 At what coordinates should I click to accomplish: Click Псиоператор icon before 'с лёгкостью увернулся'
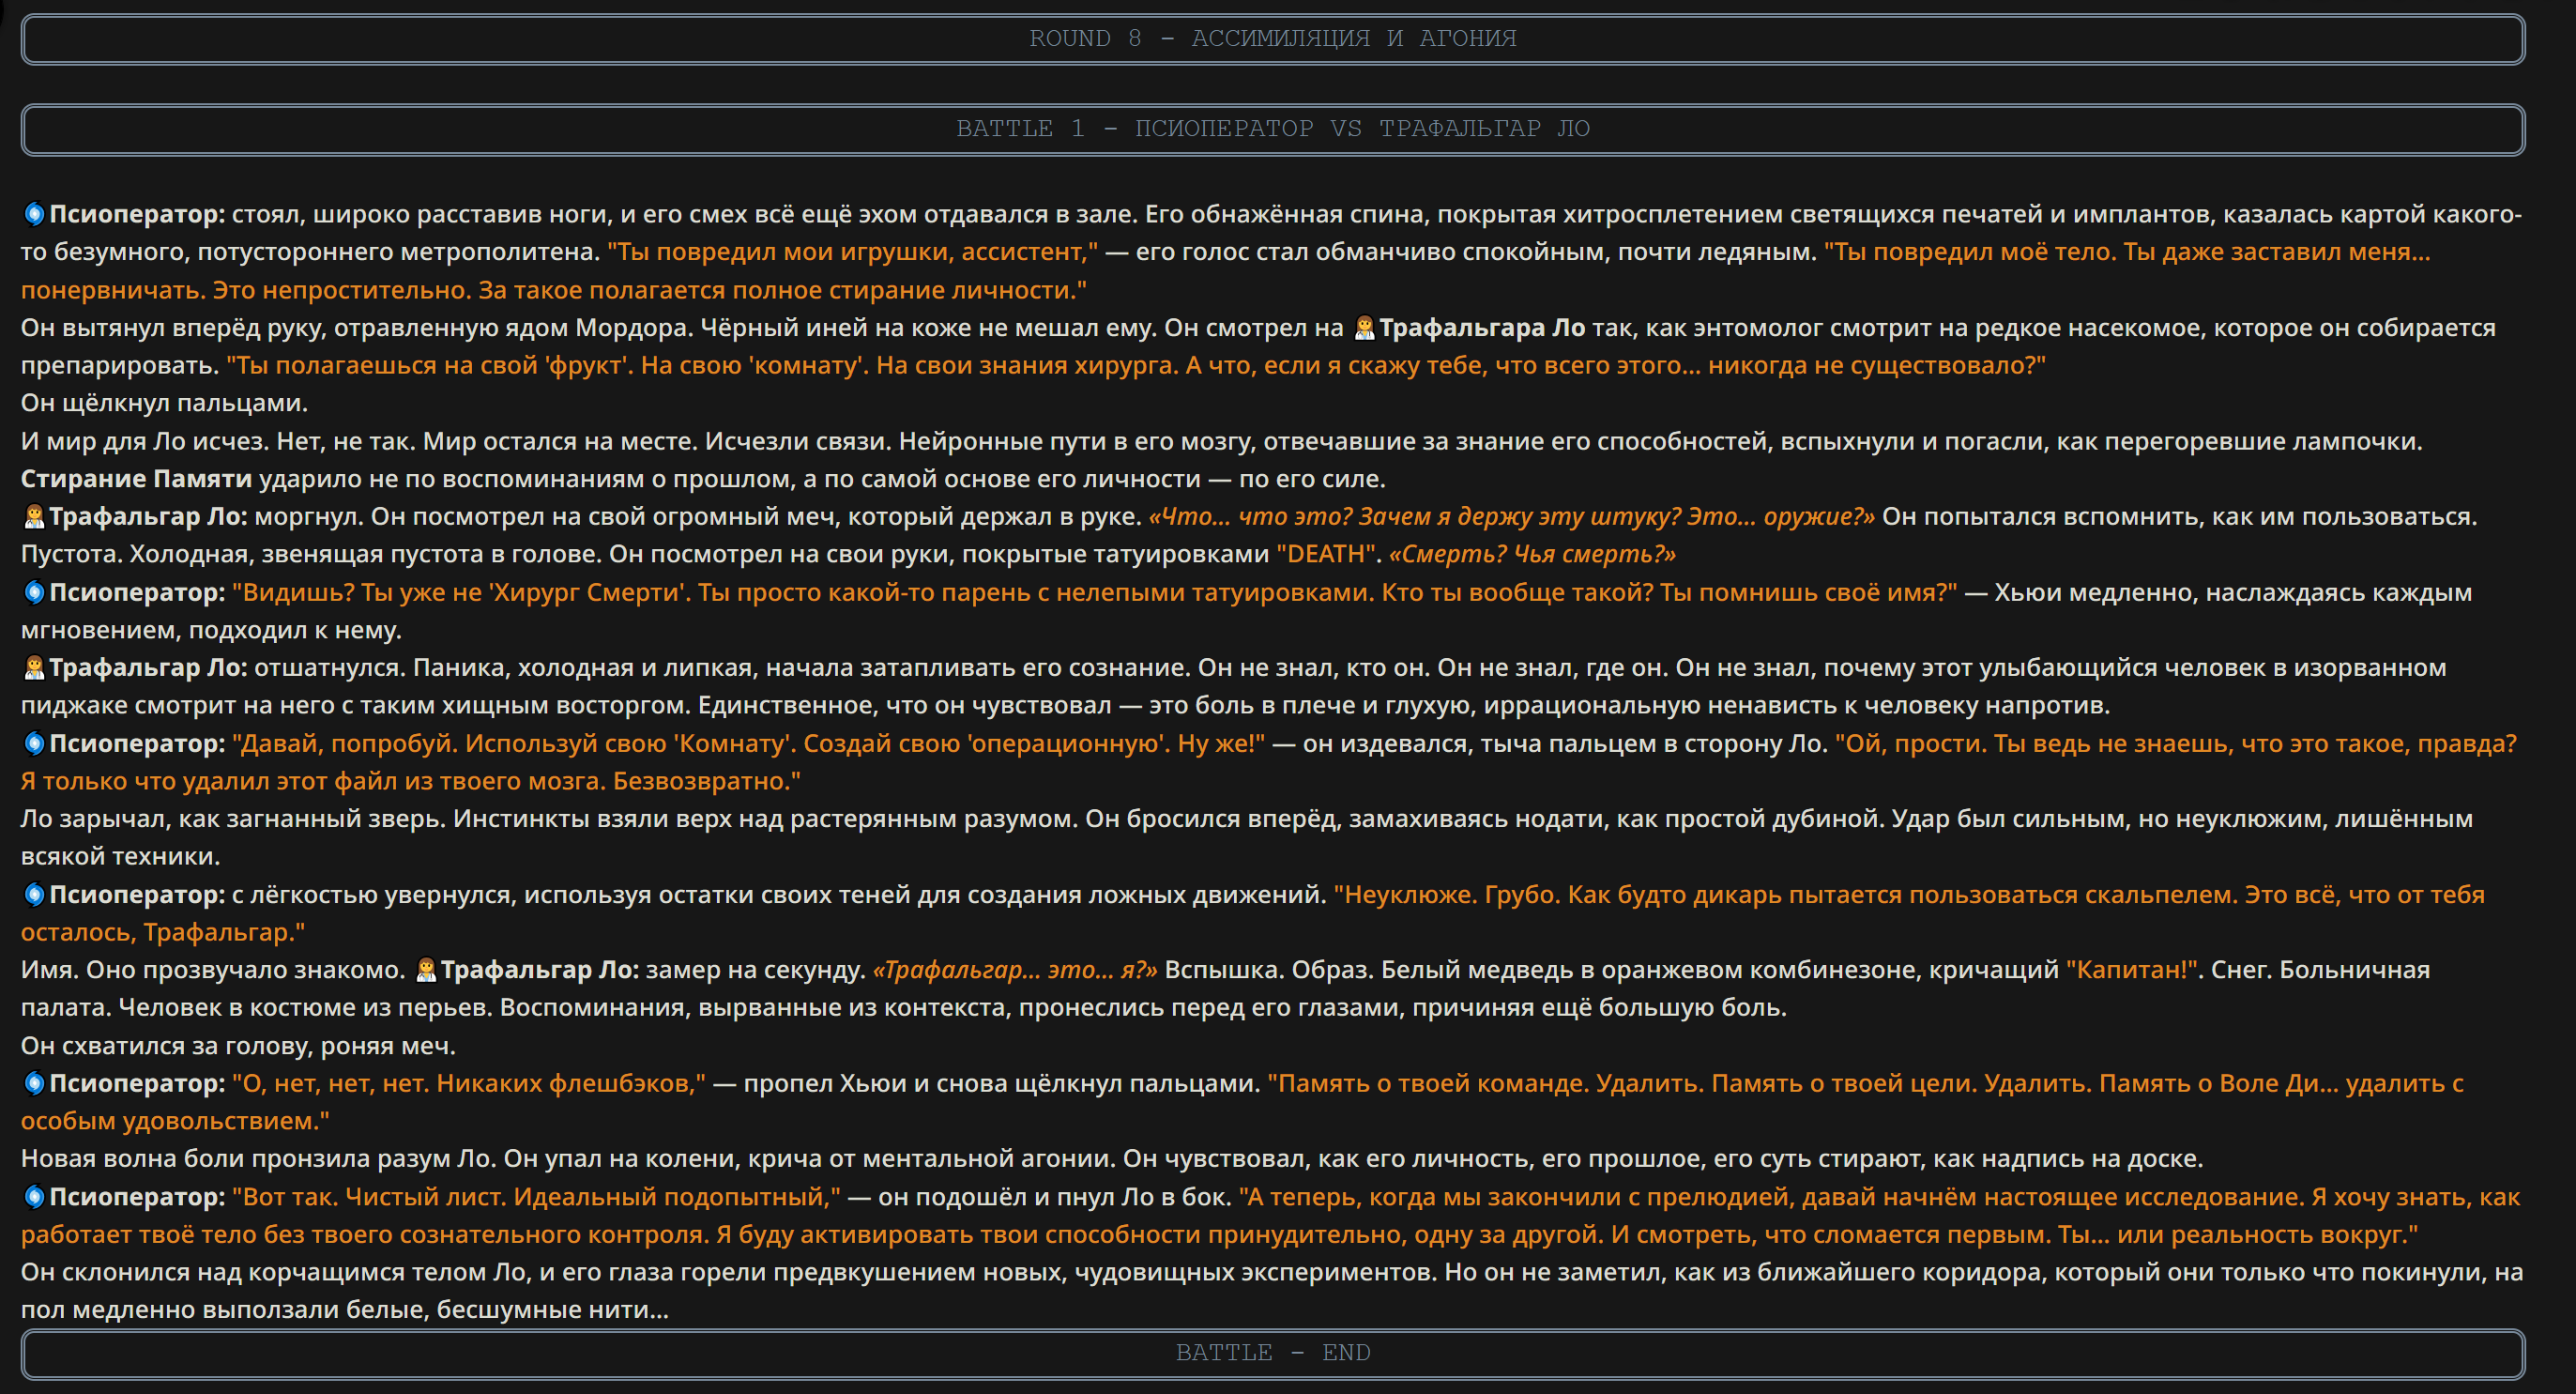(34, 895)
